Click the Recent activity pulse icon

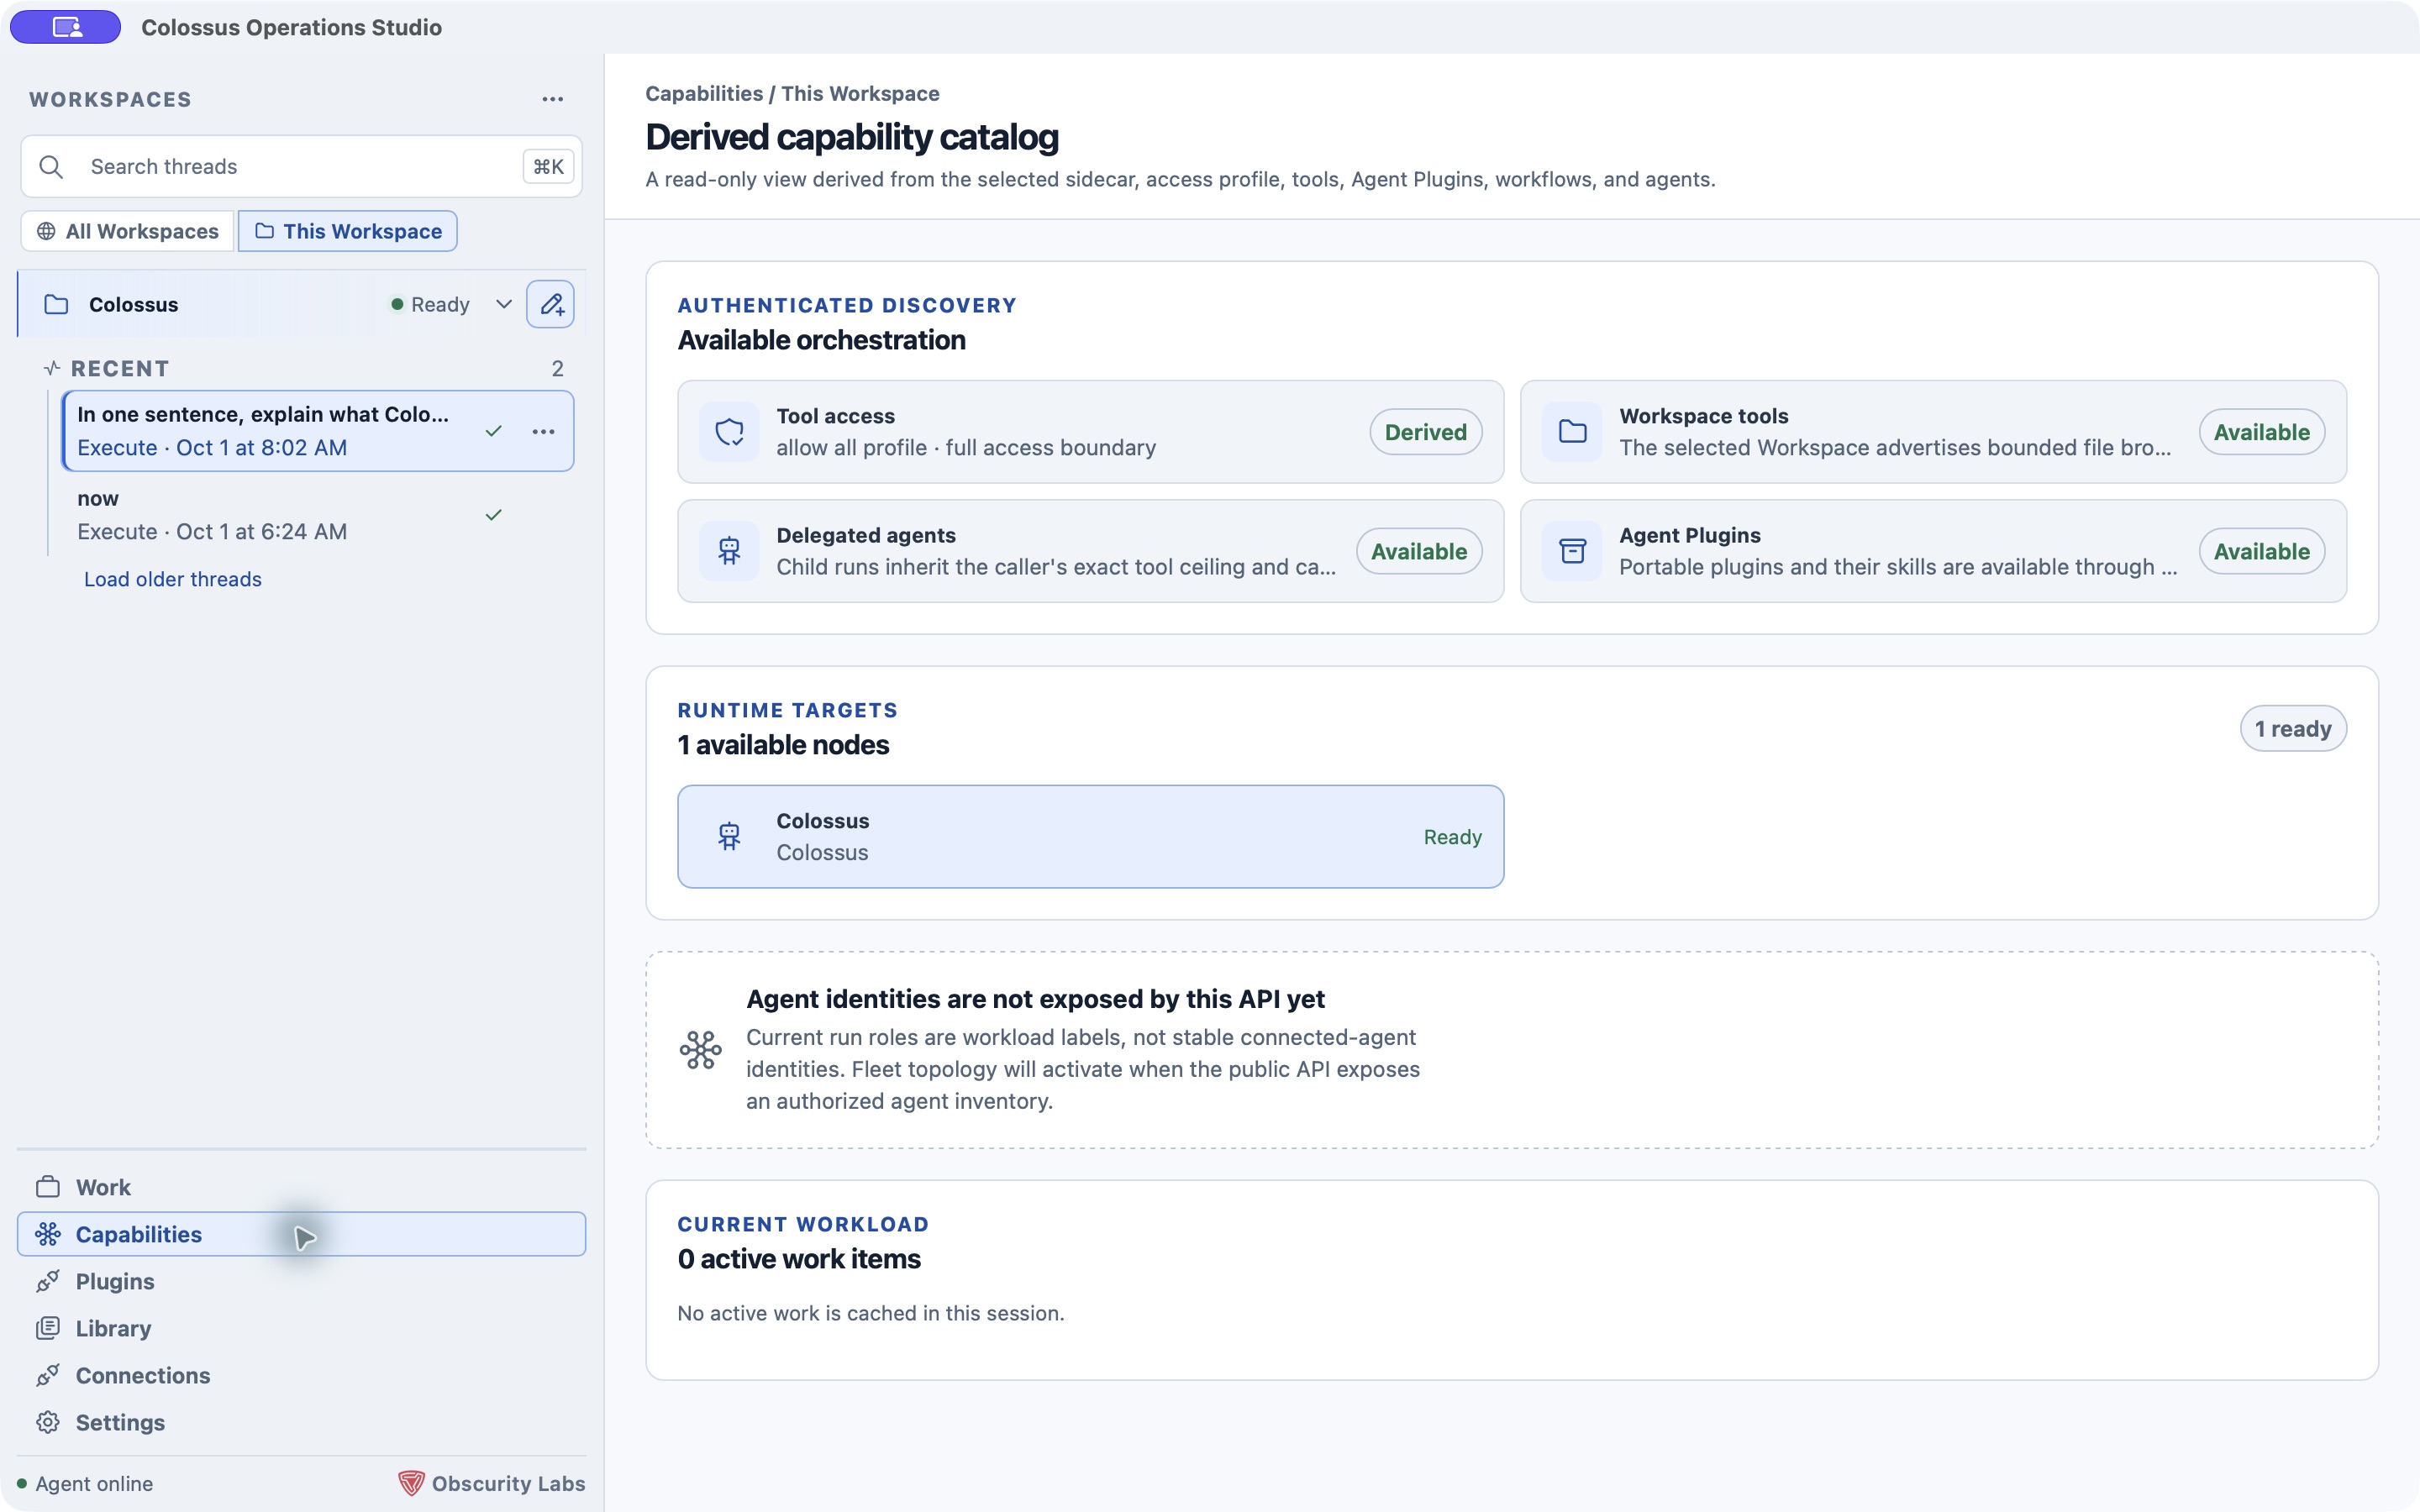(x=52, y=368)
